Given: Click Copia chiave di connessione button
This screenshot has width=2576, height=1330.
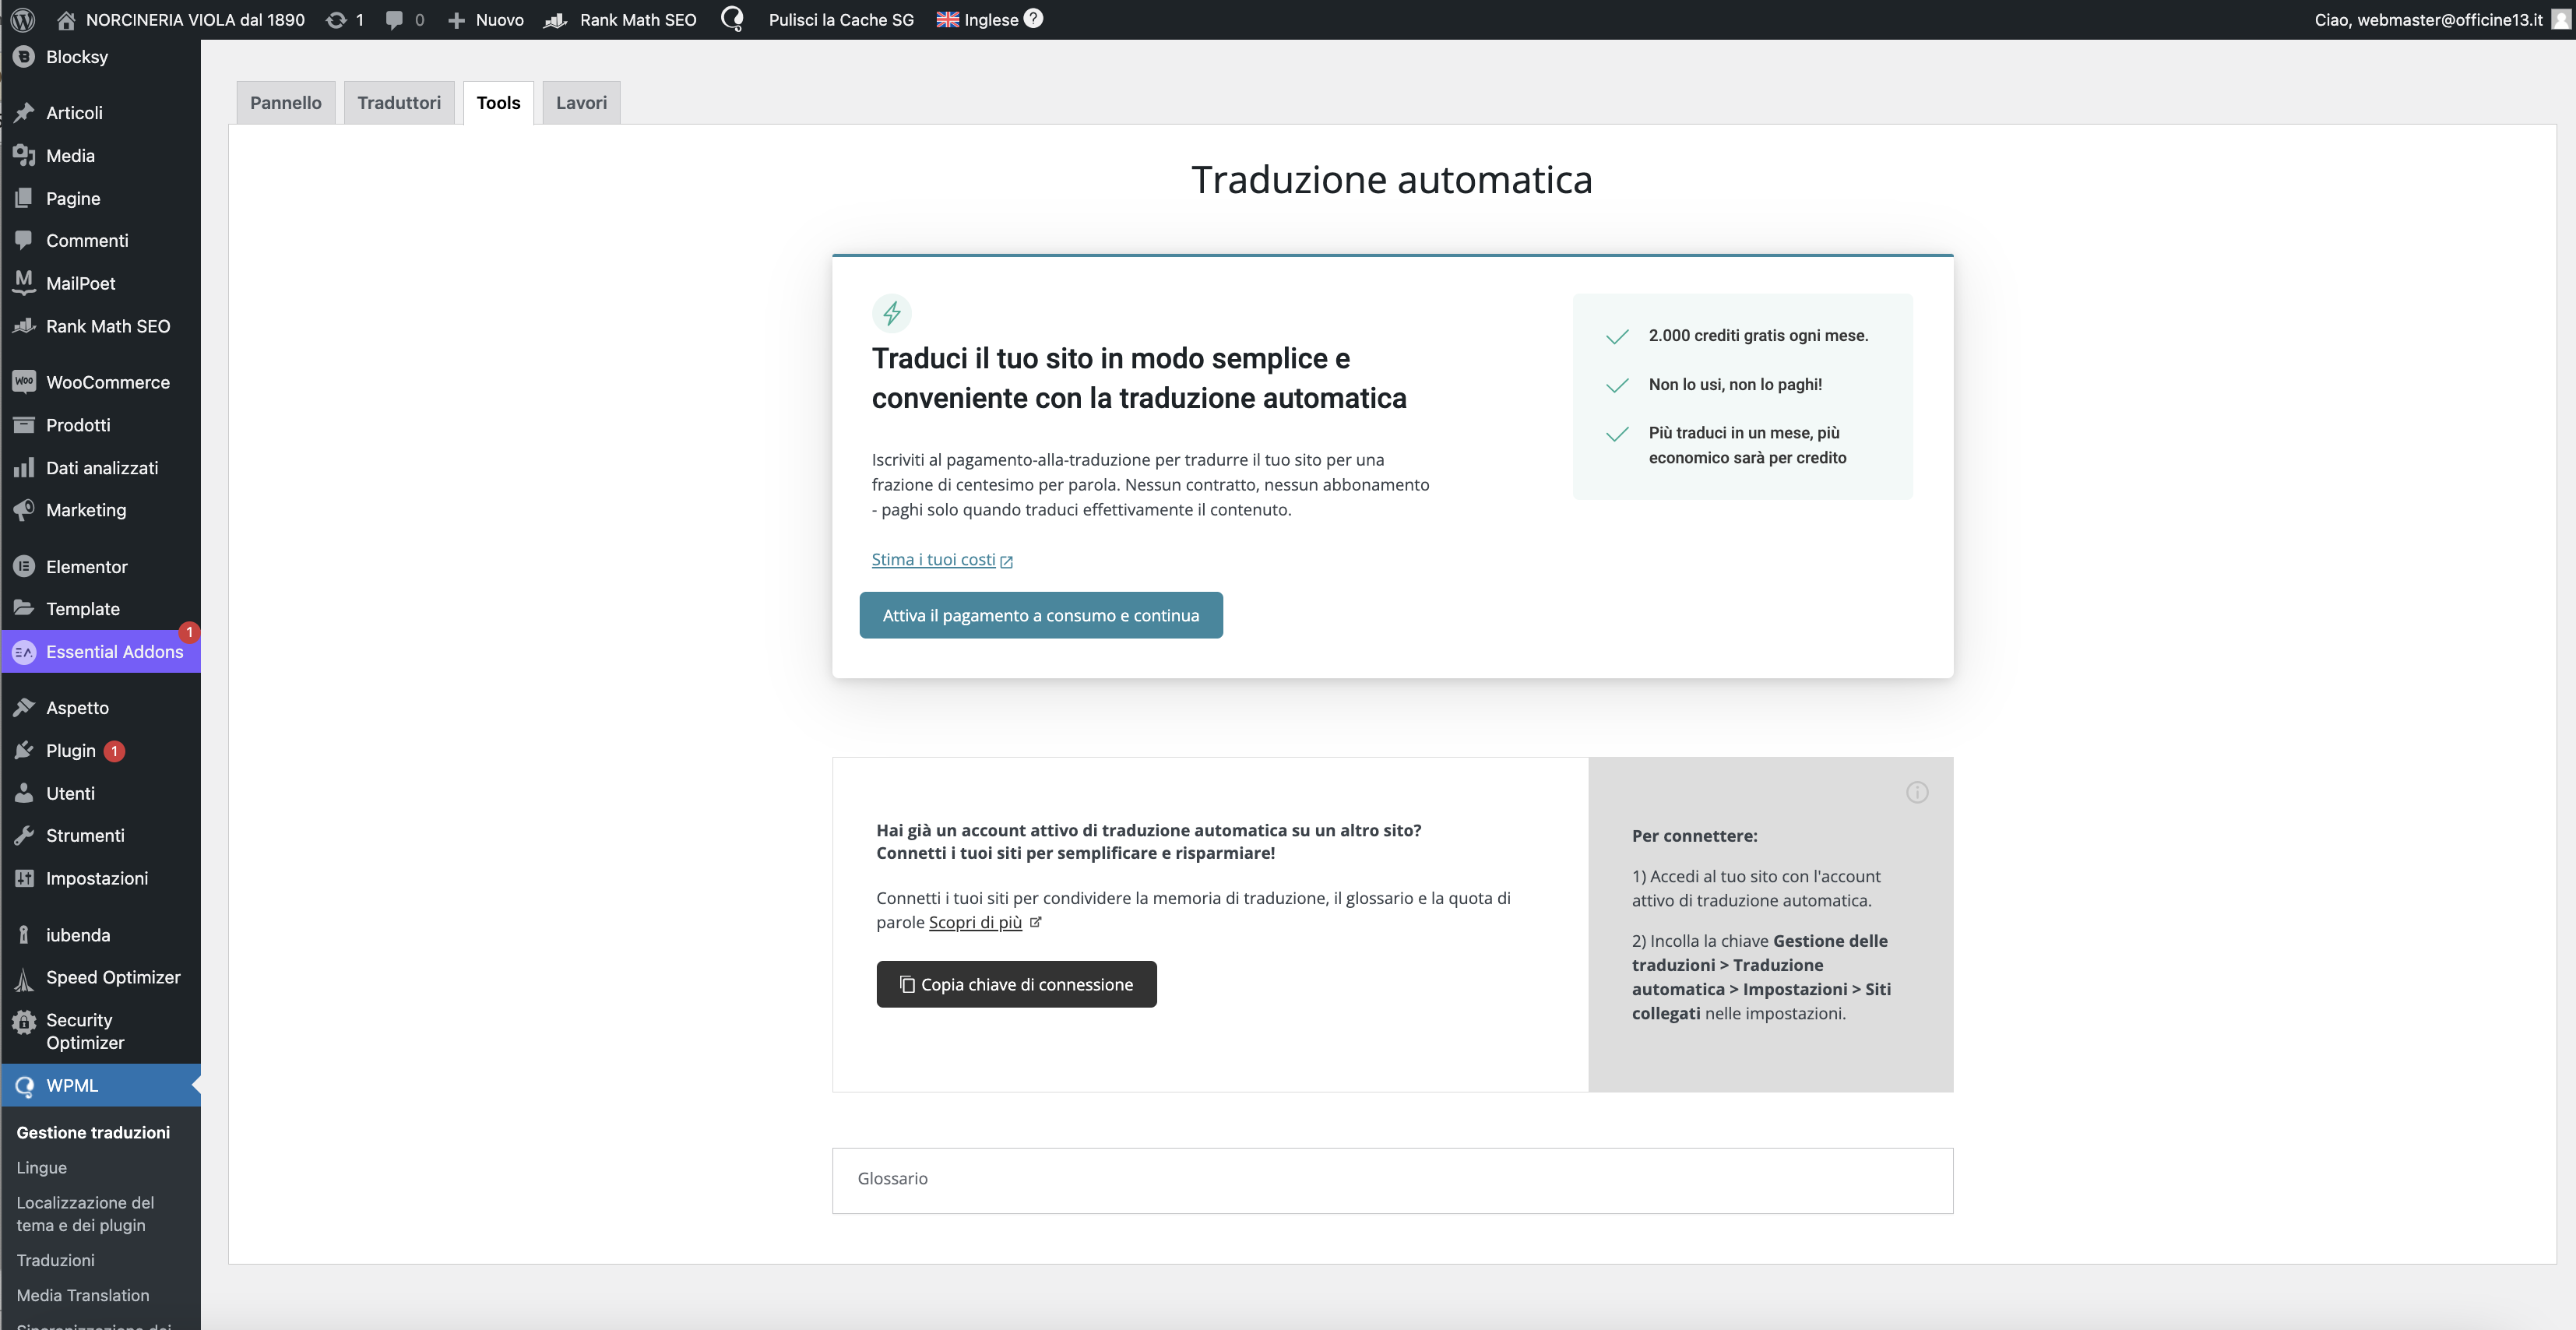Looking at the screenshot, I should click(1016, 984).
